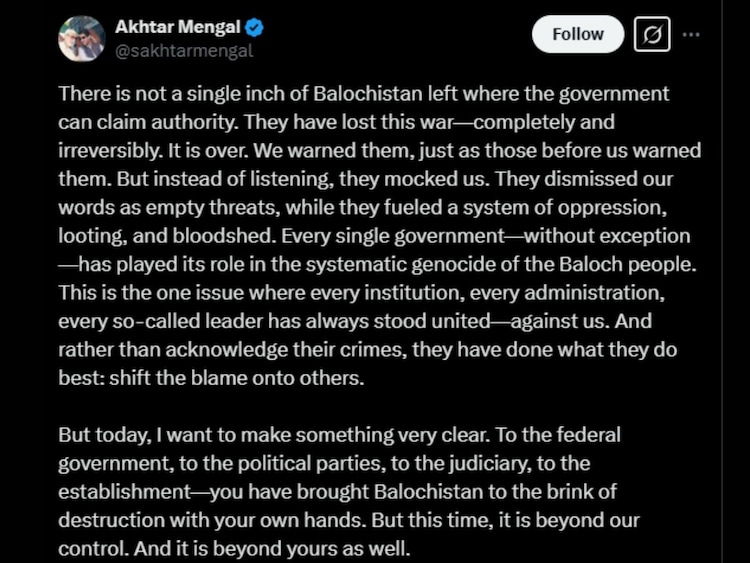Click the Grok explain-post icon

651,35
